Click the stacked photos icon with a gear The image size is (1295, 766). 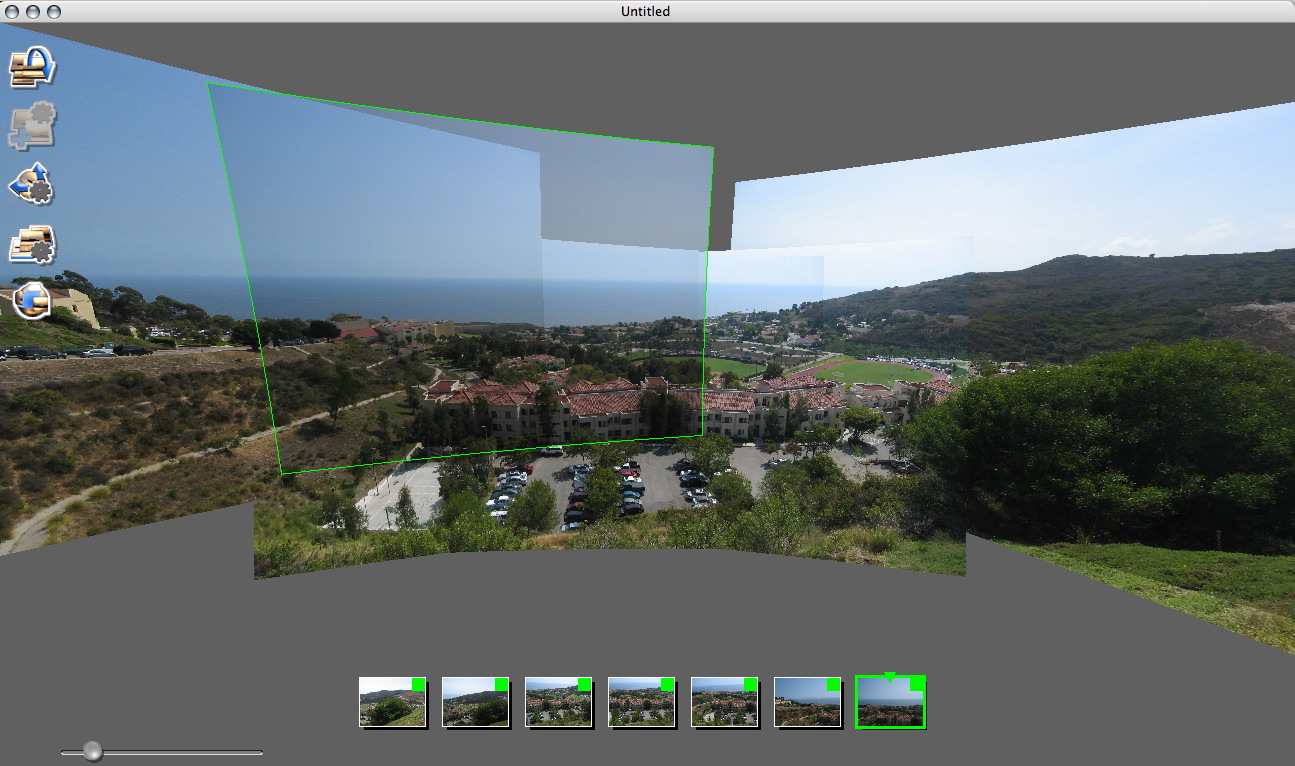pos(32,244)
